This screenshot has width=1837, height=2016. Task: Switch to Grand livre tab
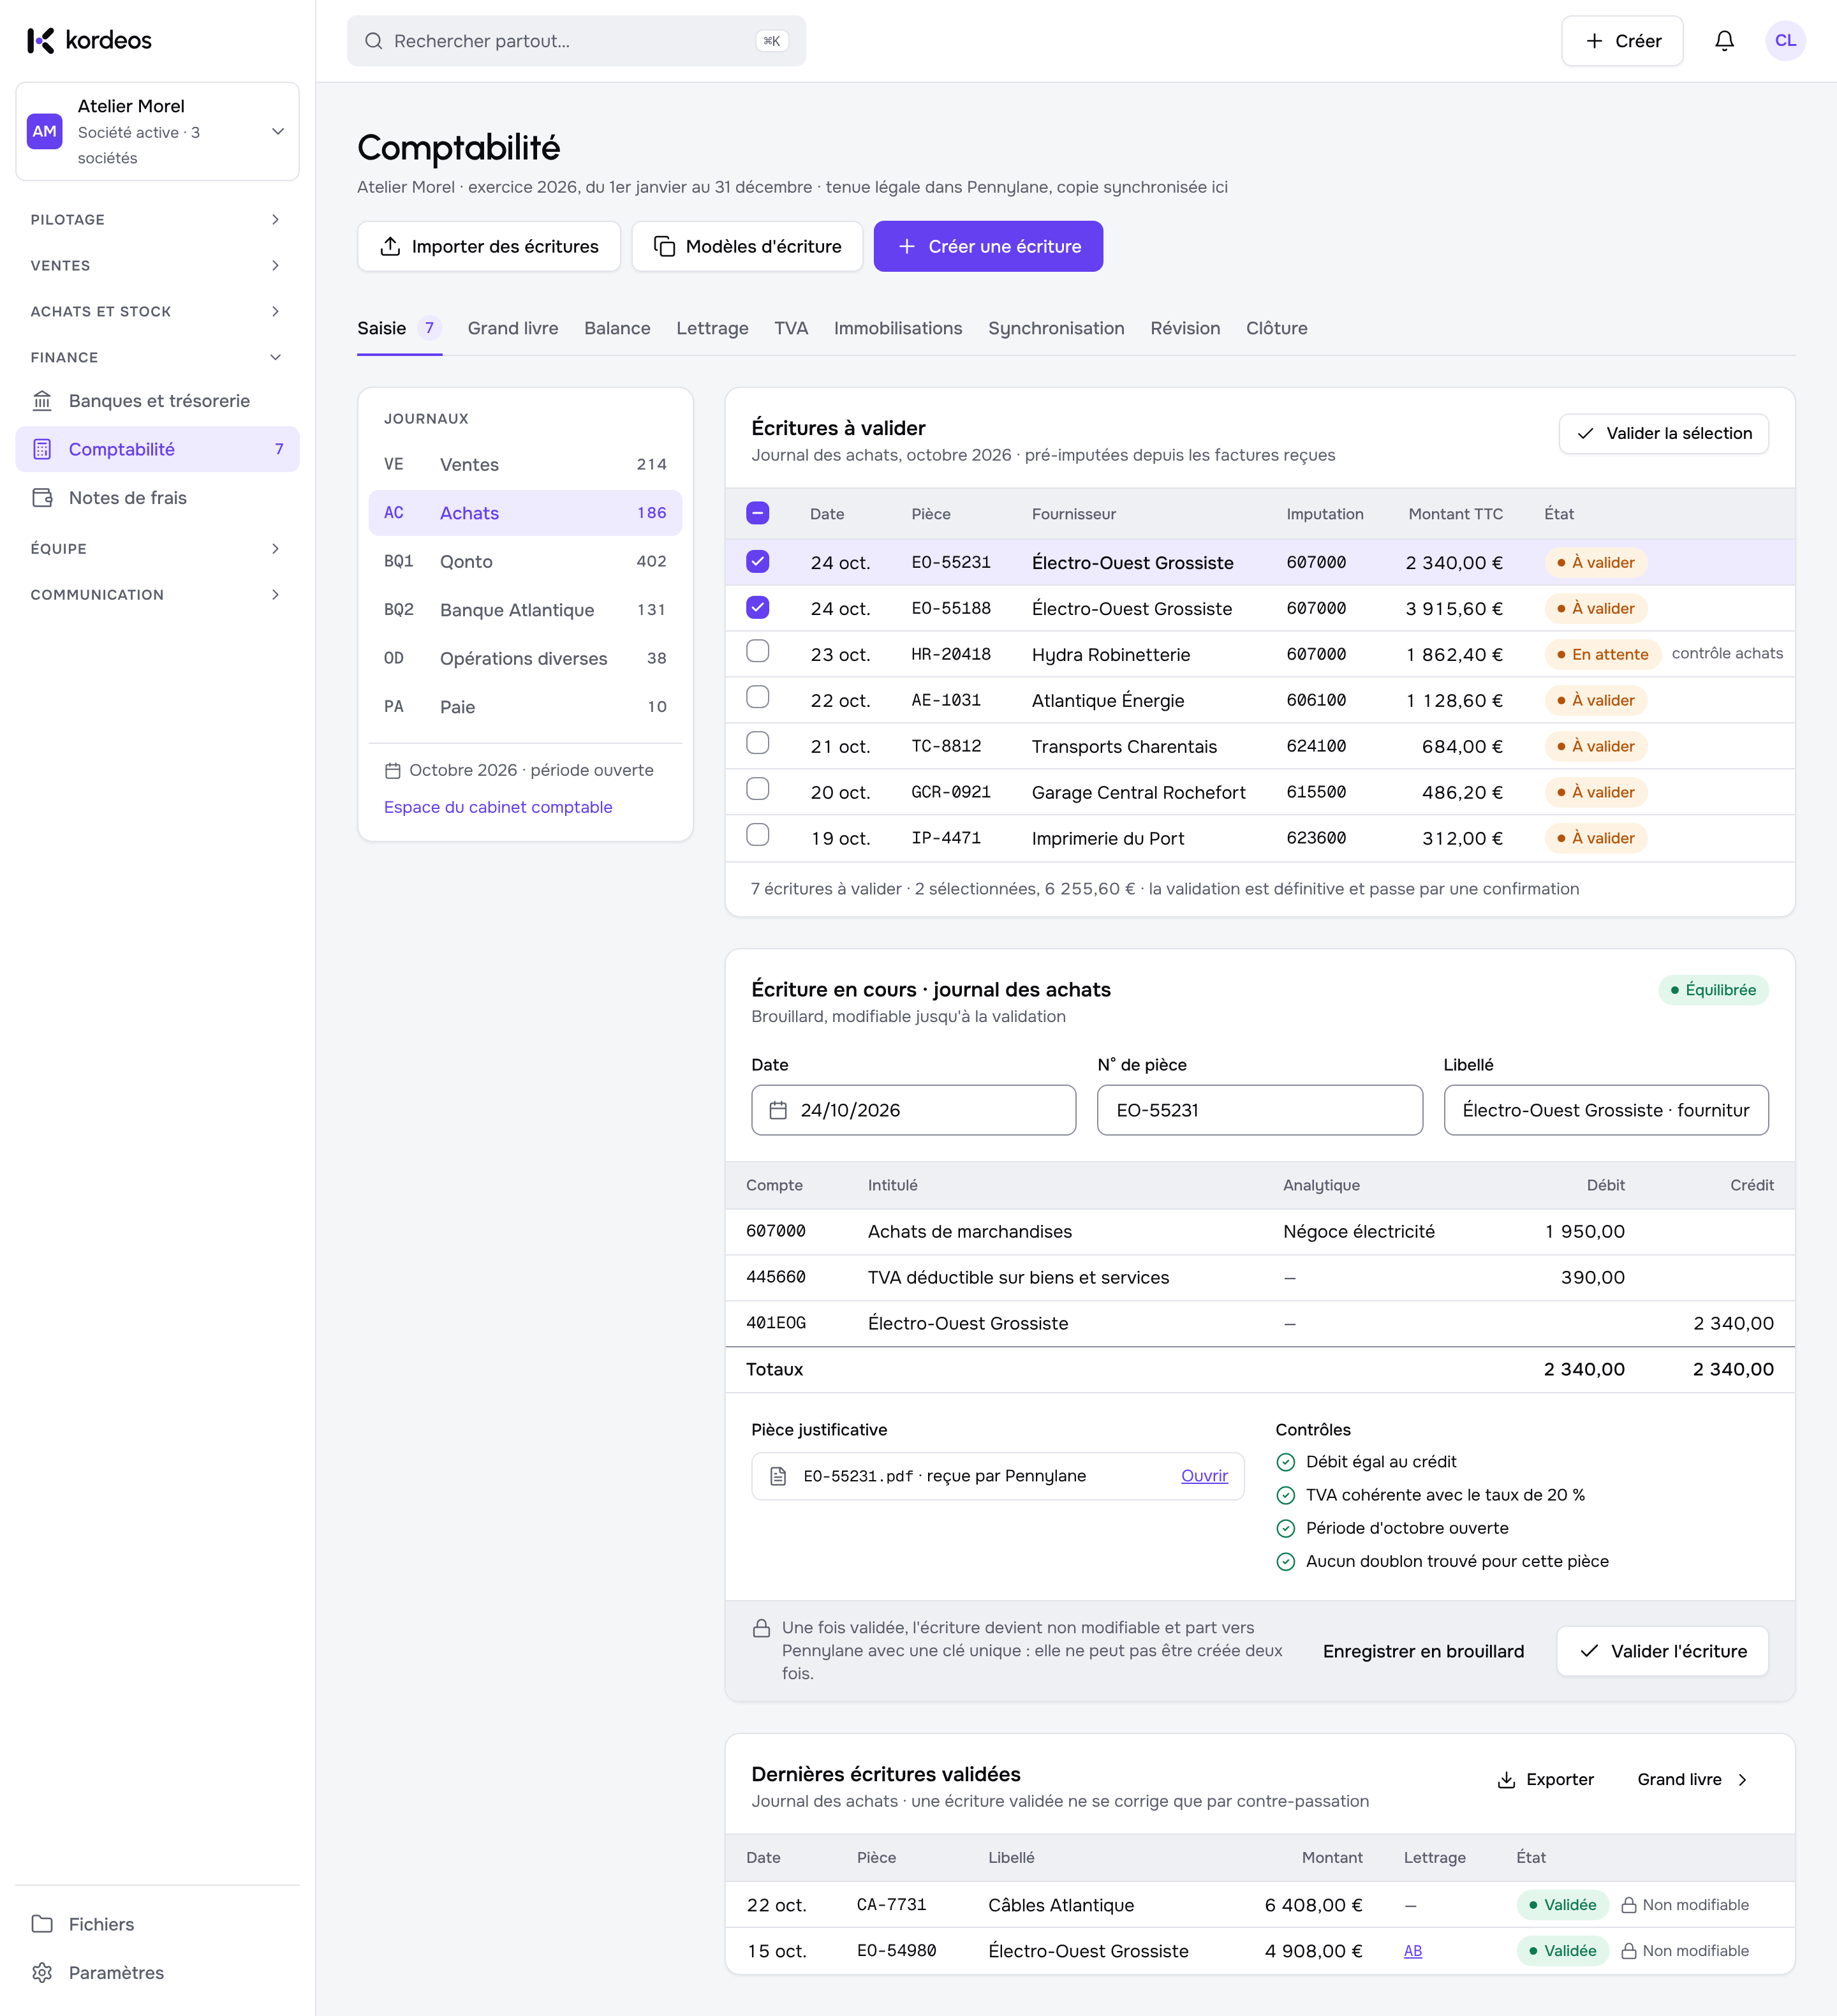(513, 328)
